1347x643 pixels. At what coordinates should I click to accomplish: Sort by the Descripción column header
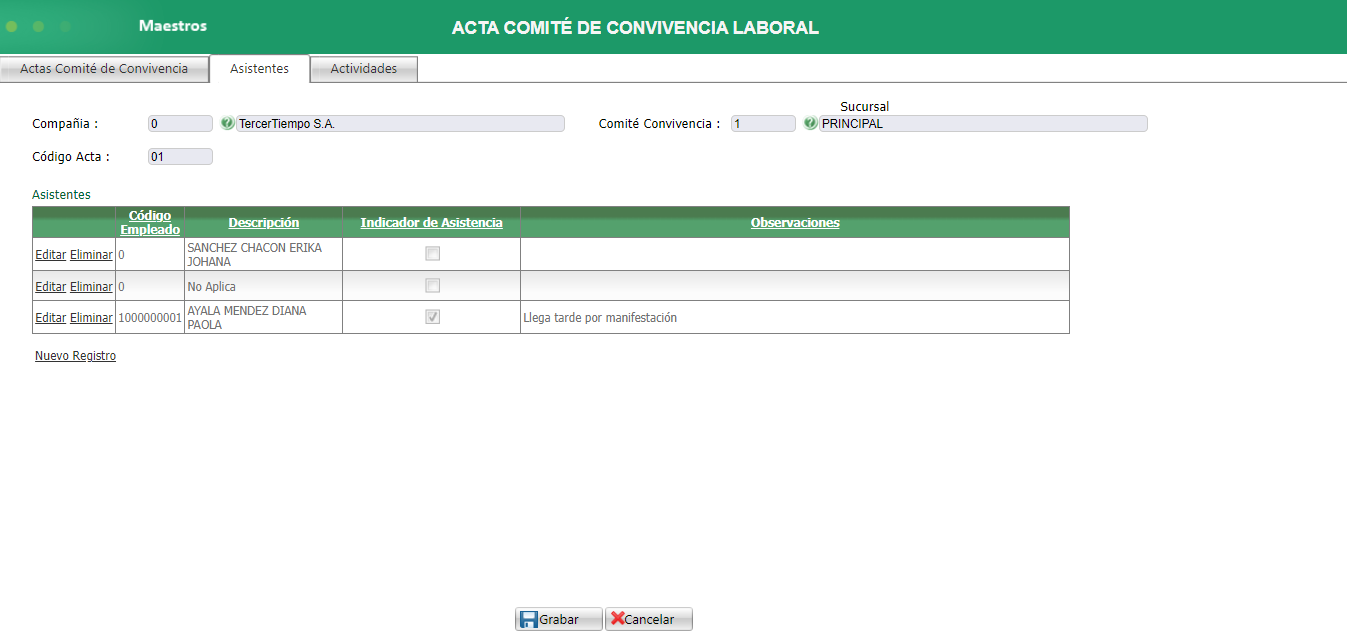tap(263, 222)
